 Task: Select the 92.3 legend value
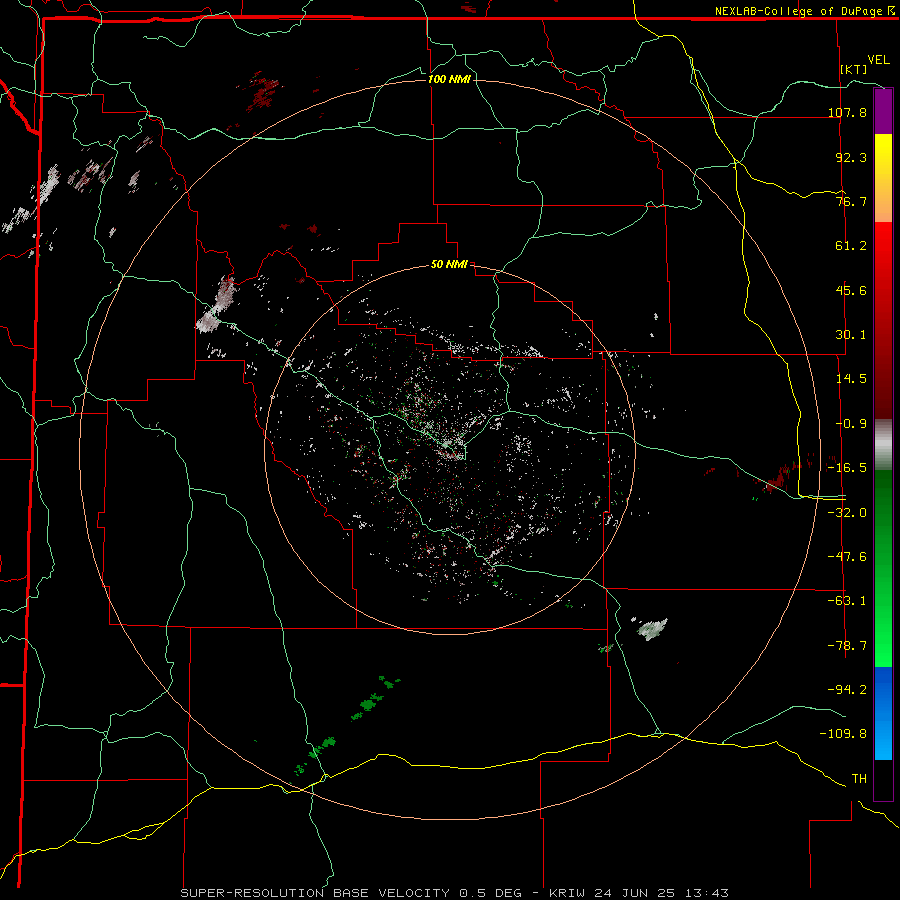point(851,157)
